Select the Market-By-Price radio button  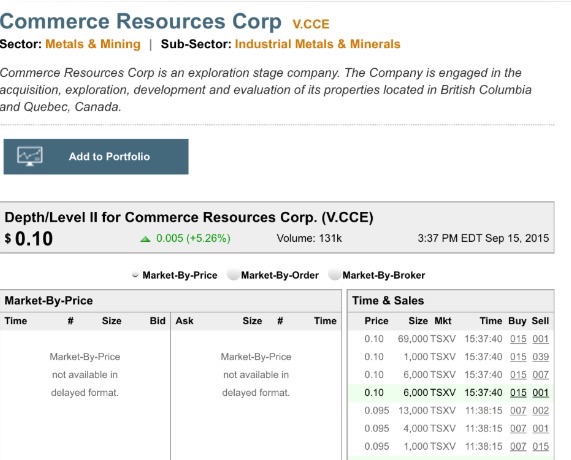coord(135,275)
